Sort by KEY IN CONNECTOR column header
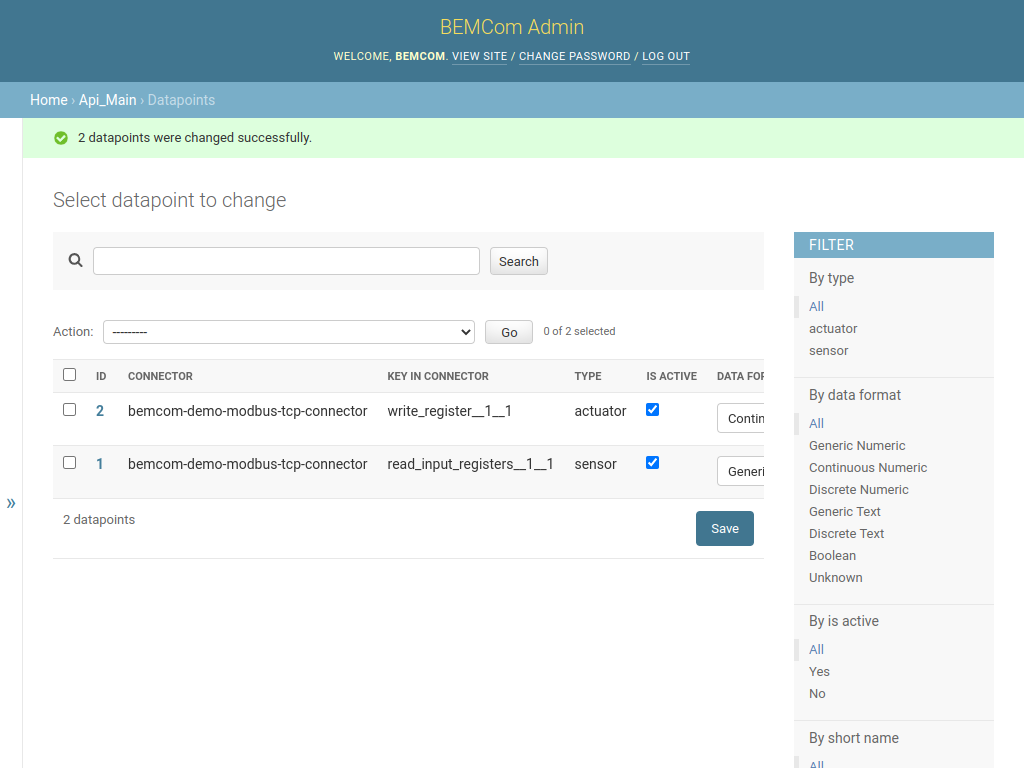This screenshot has width=1024, height=768. pyautogui.click(x=438, y=376)
